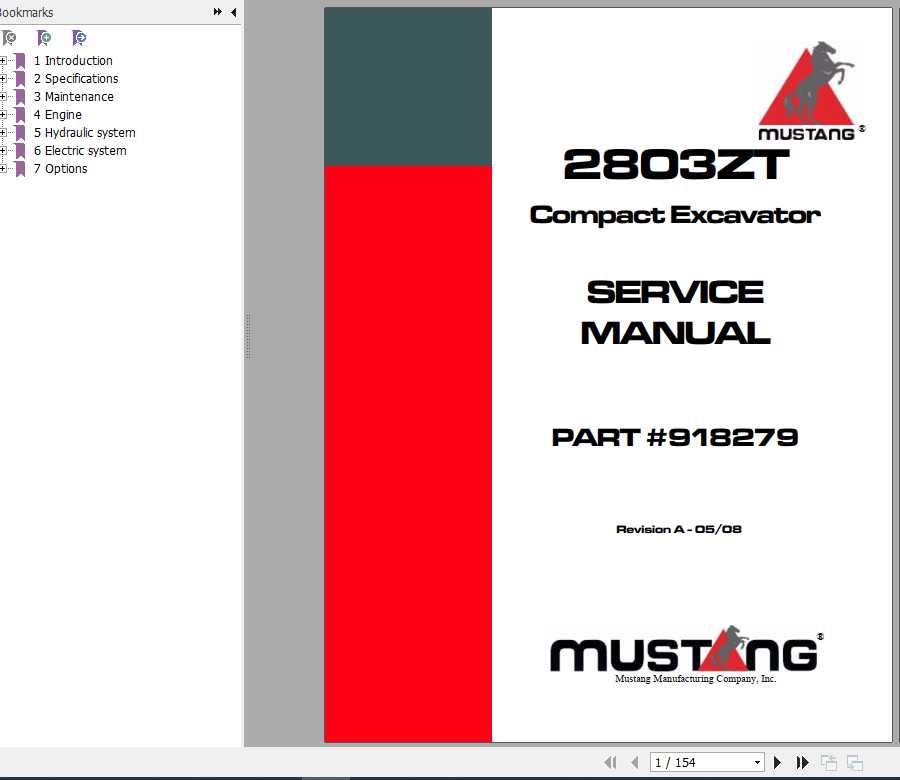Go to the next page

pyautogui.click(x=777, y=762)
